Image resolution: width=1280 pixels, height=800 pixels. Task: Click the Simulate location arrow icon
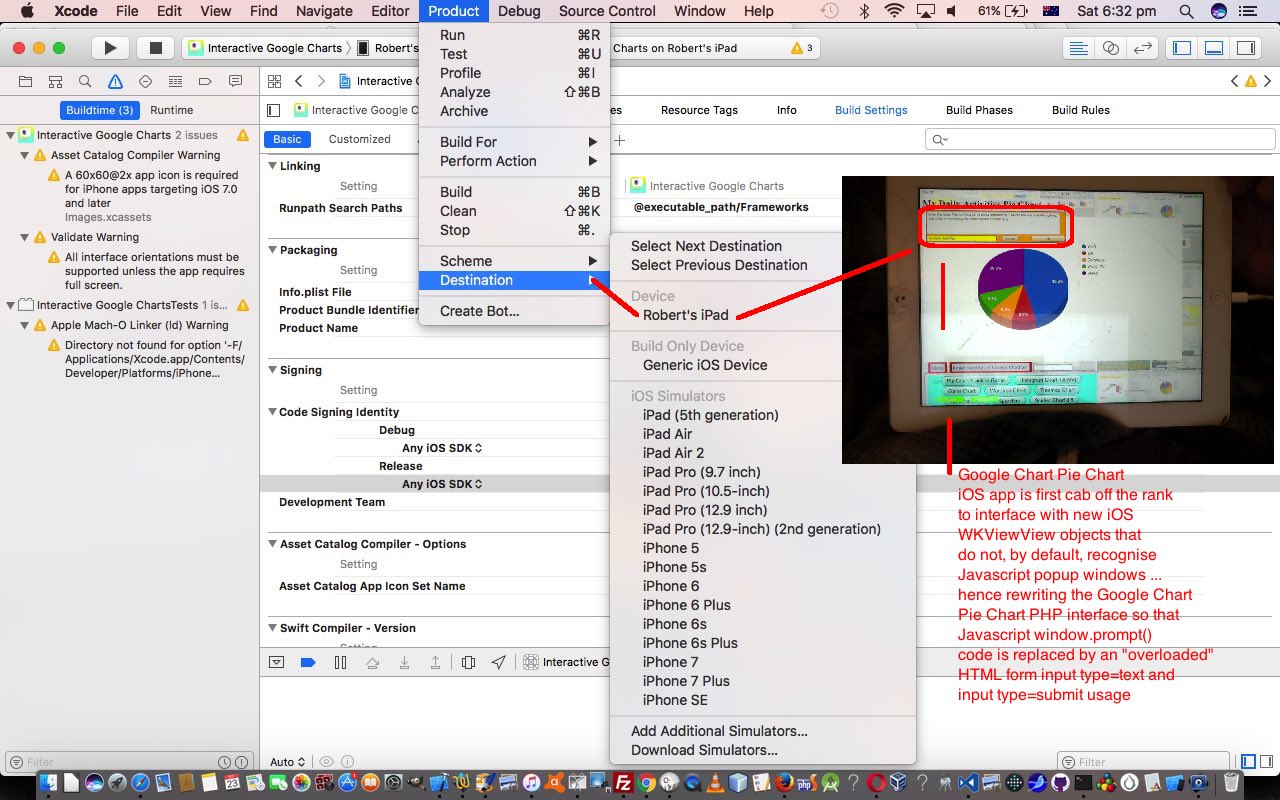[498, 662]
